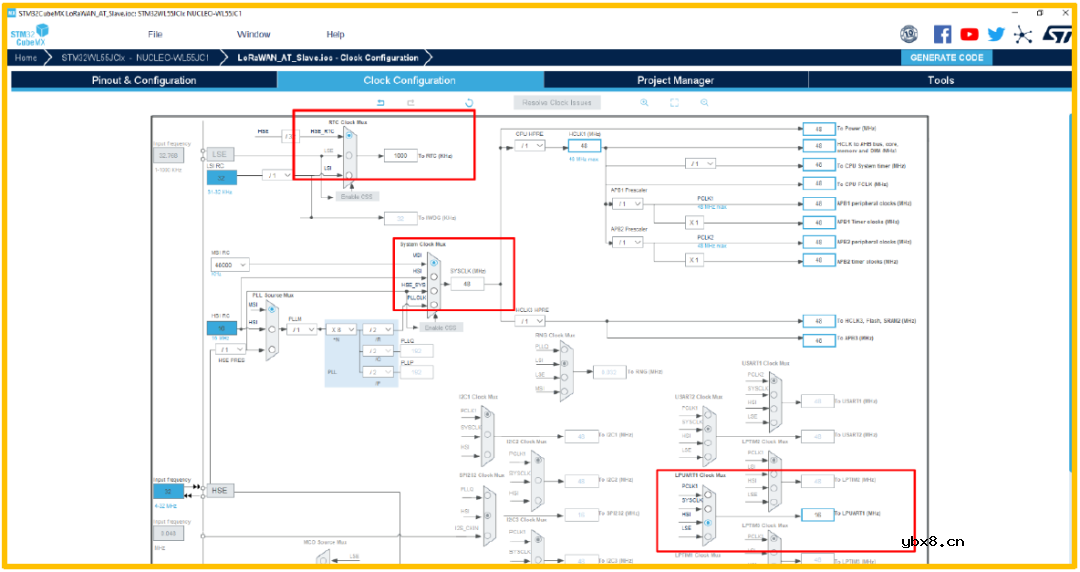Click the HCLK1 (MHz) value field

click(x=583, y=146)
